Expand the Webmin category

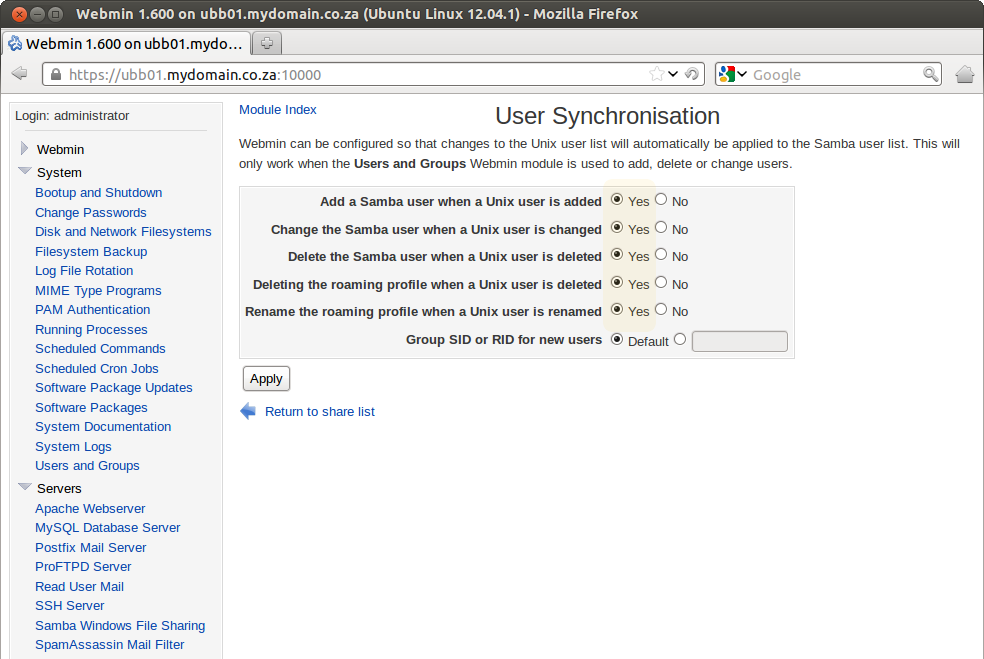point(24,149)
